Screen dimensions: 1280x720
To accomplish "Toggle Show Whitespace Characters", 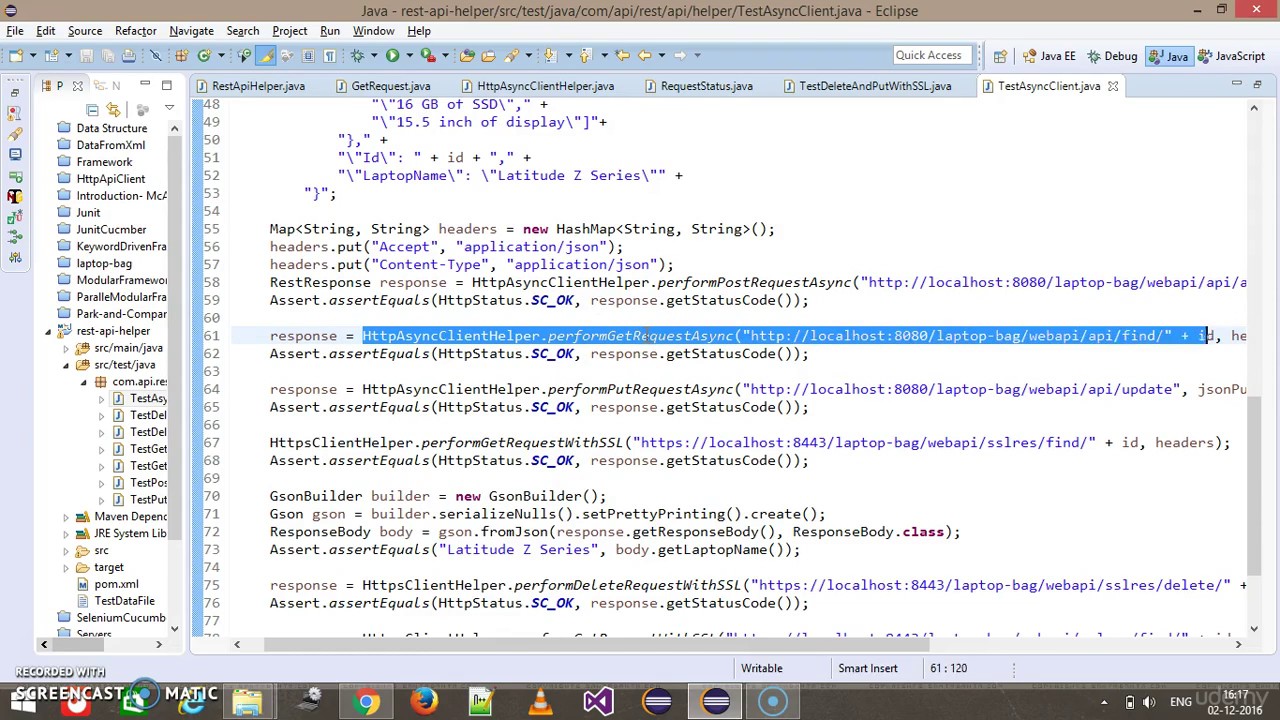I will point(329,55).
